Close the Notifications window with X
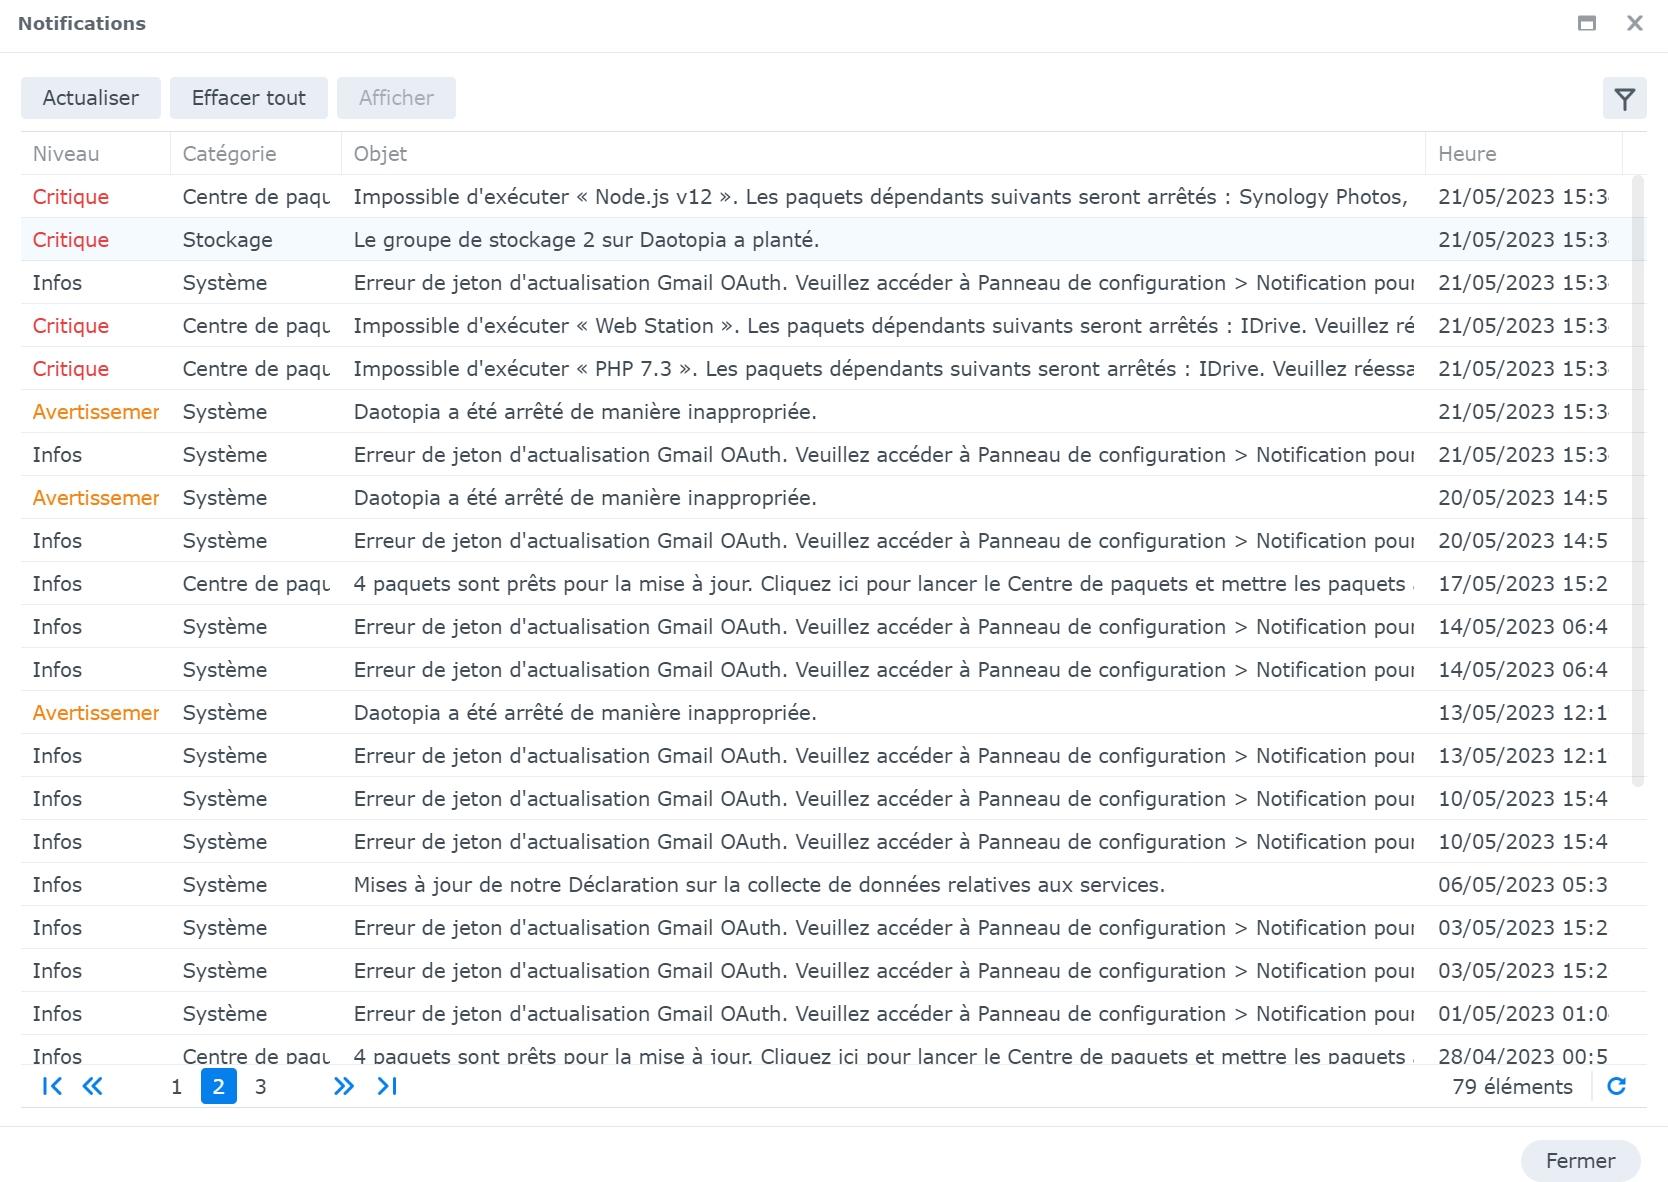 (x=1635, y=23)
